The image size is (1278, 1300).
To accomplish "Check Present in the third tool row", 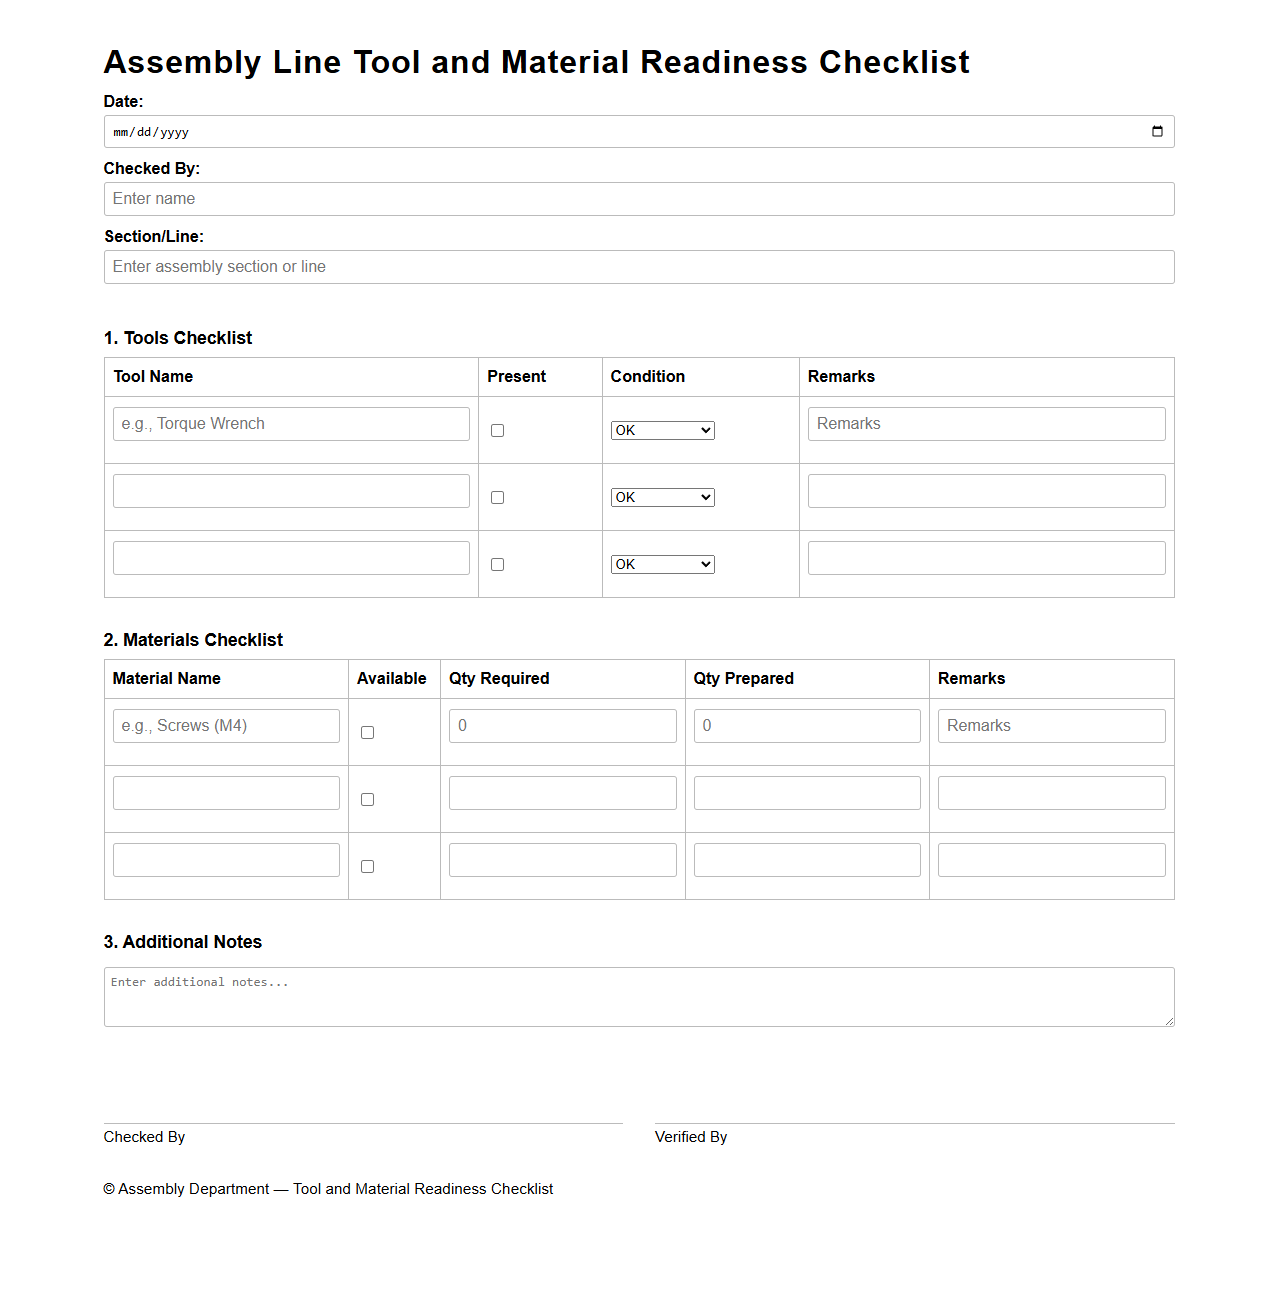I will [x=497, y=564].
